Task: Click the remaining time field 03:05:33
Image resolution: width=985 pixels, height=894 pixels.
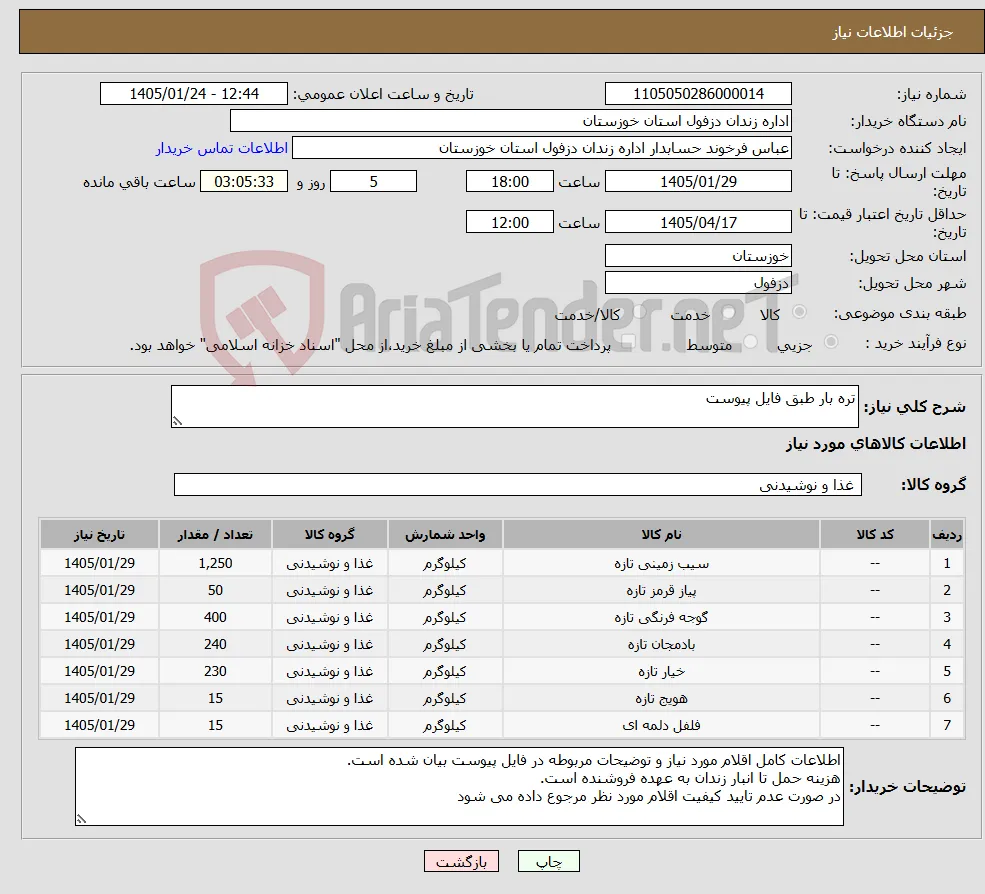Action: point(244,182)
